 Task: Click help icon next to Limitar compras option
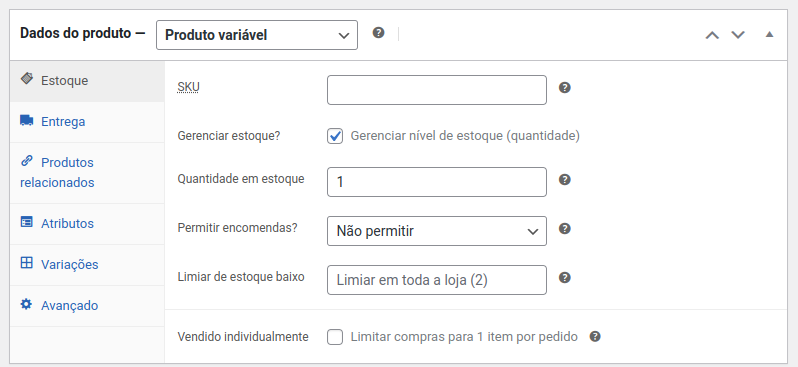(595, 336)
